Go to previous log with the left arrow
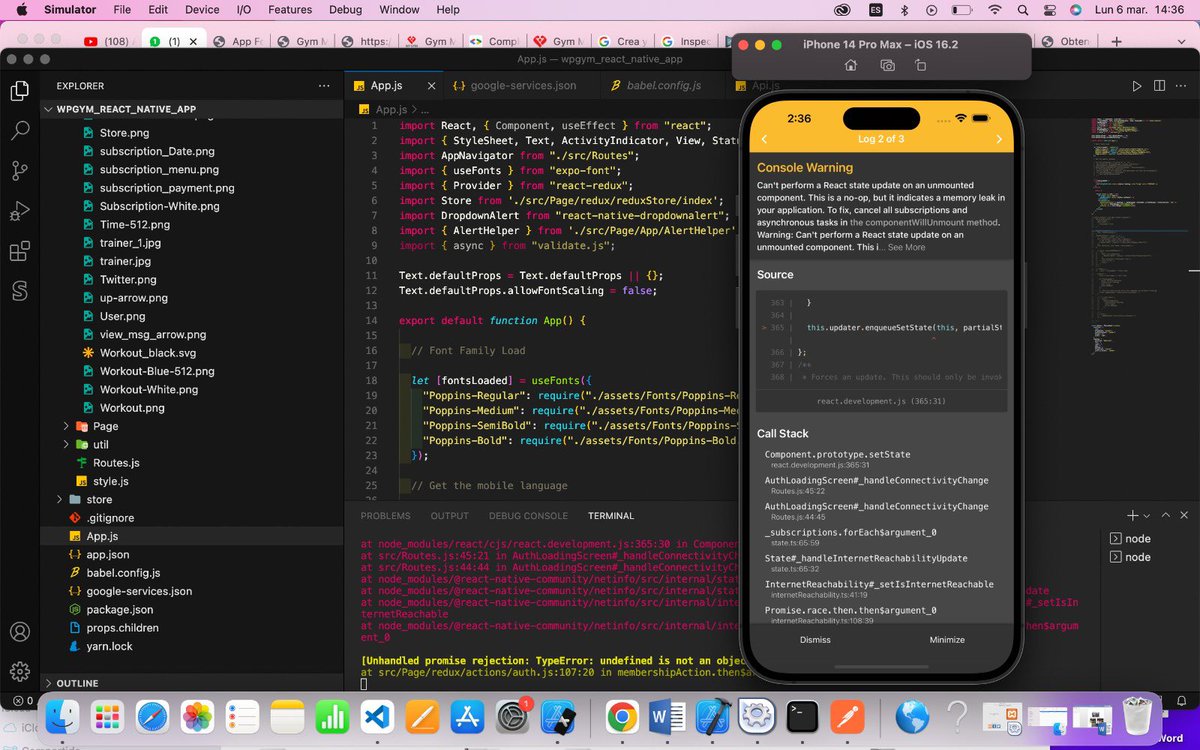The image size is (1200, 750). (765, 139)
